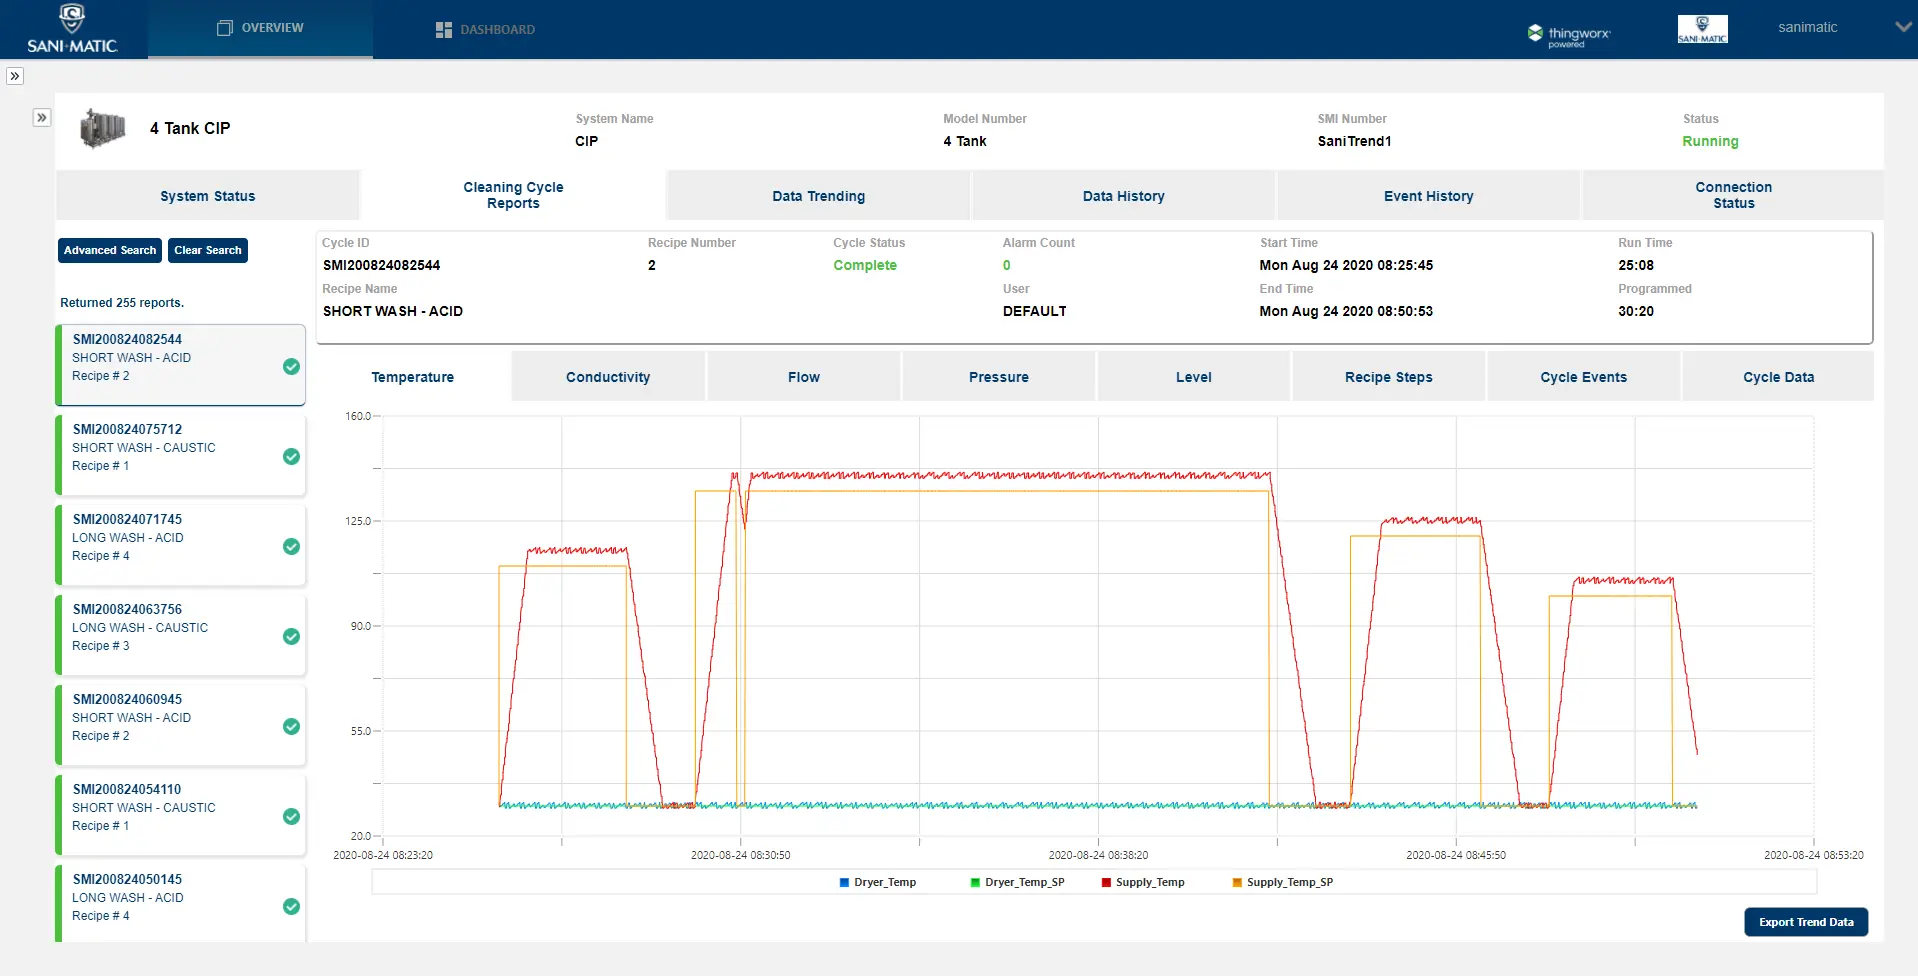Click the 4 Tank CIP machine thumbnail
The height and width of the screenshot is (976, 1918).
point(103,129)
